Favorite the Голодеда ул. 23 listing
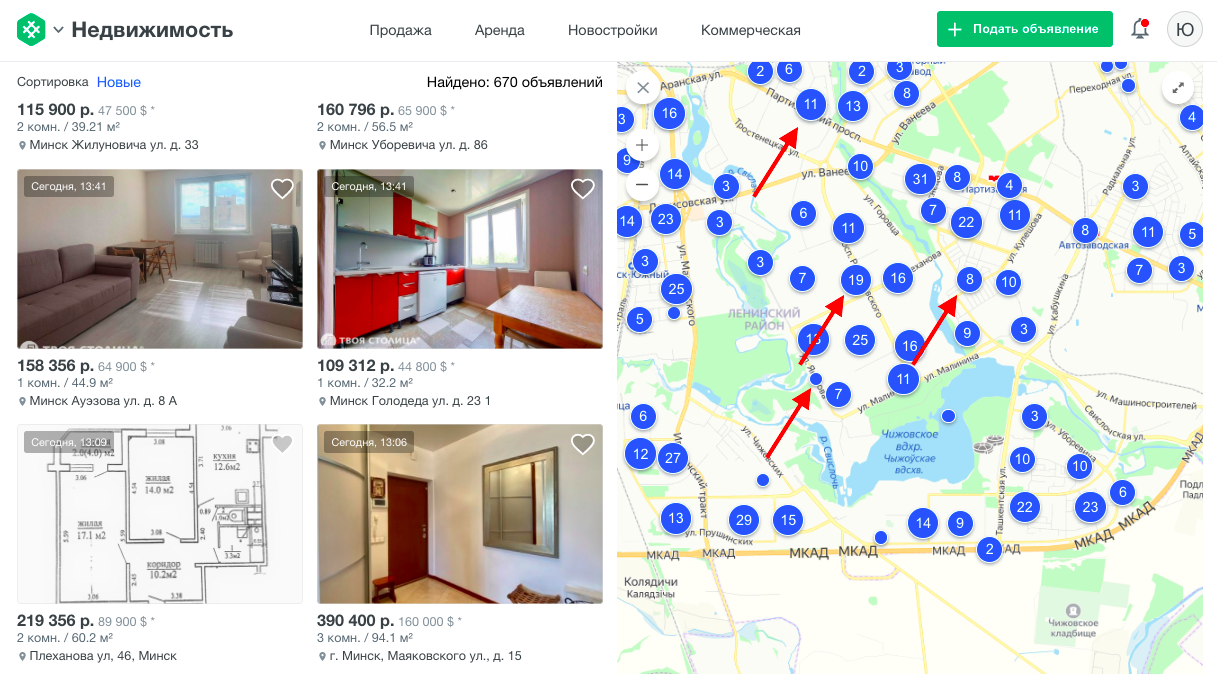 (583, 188)
